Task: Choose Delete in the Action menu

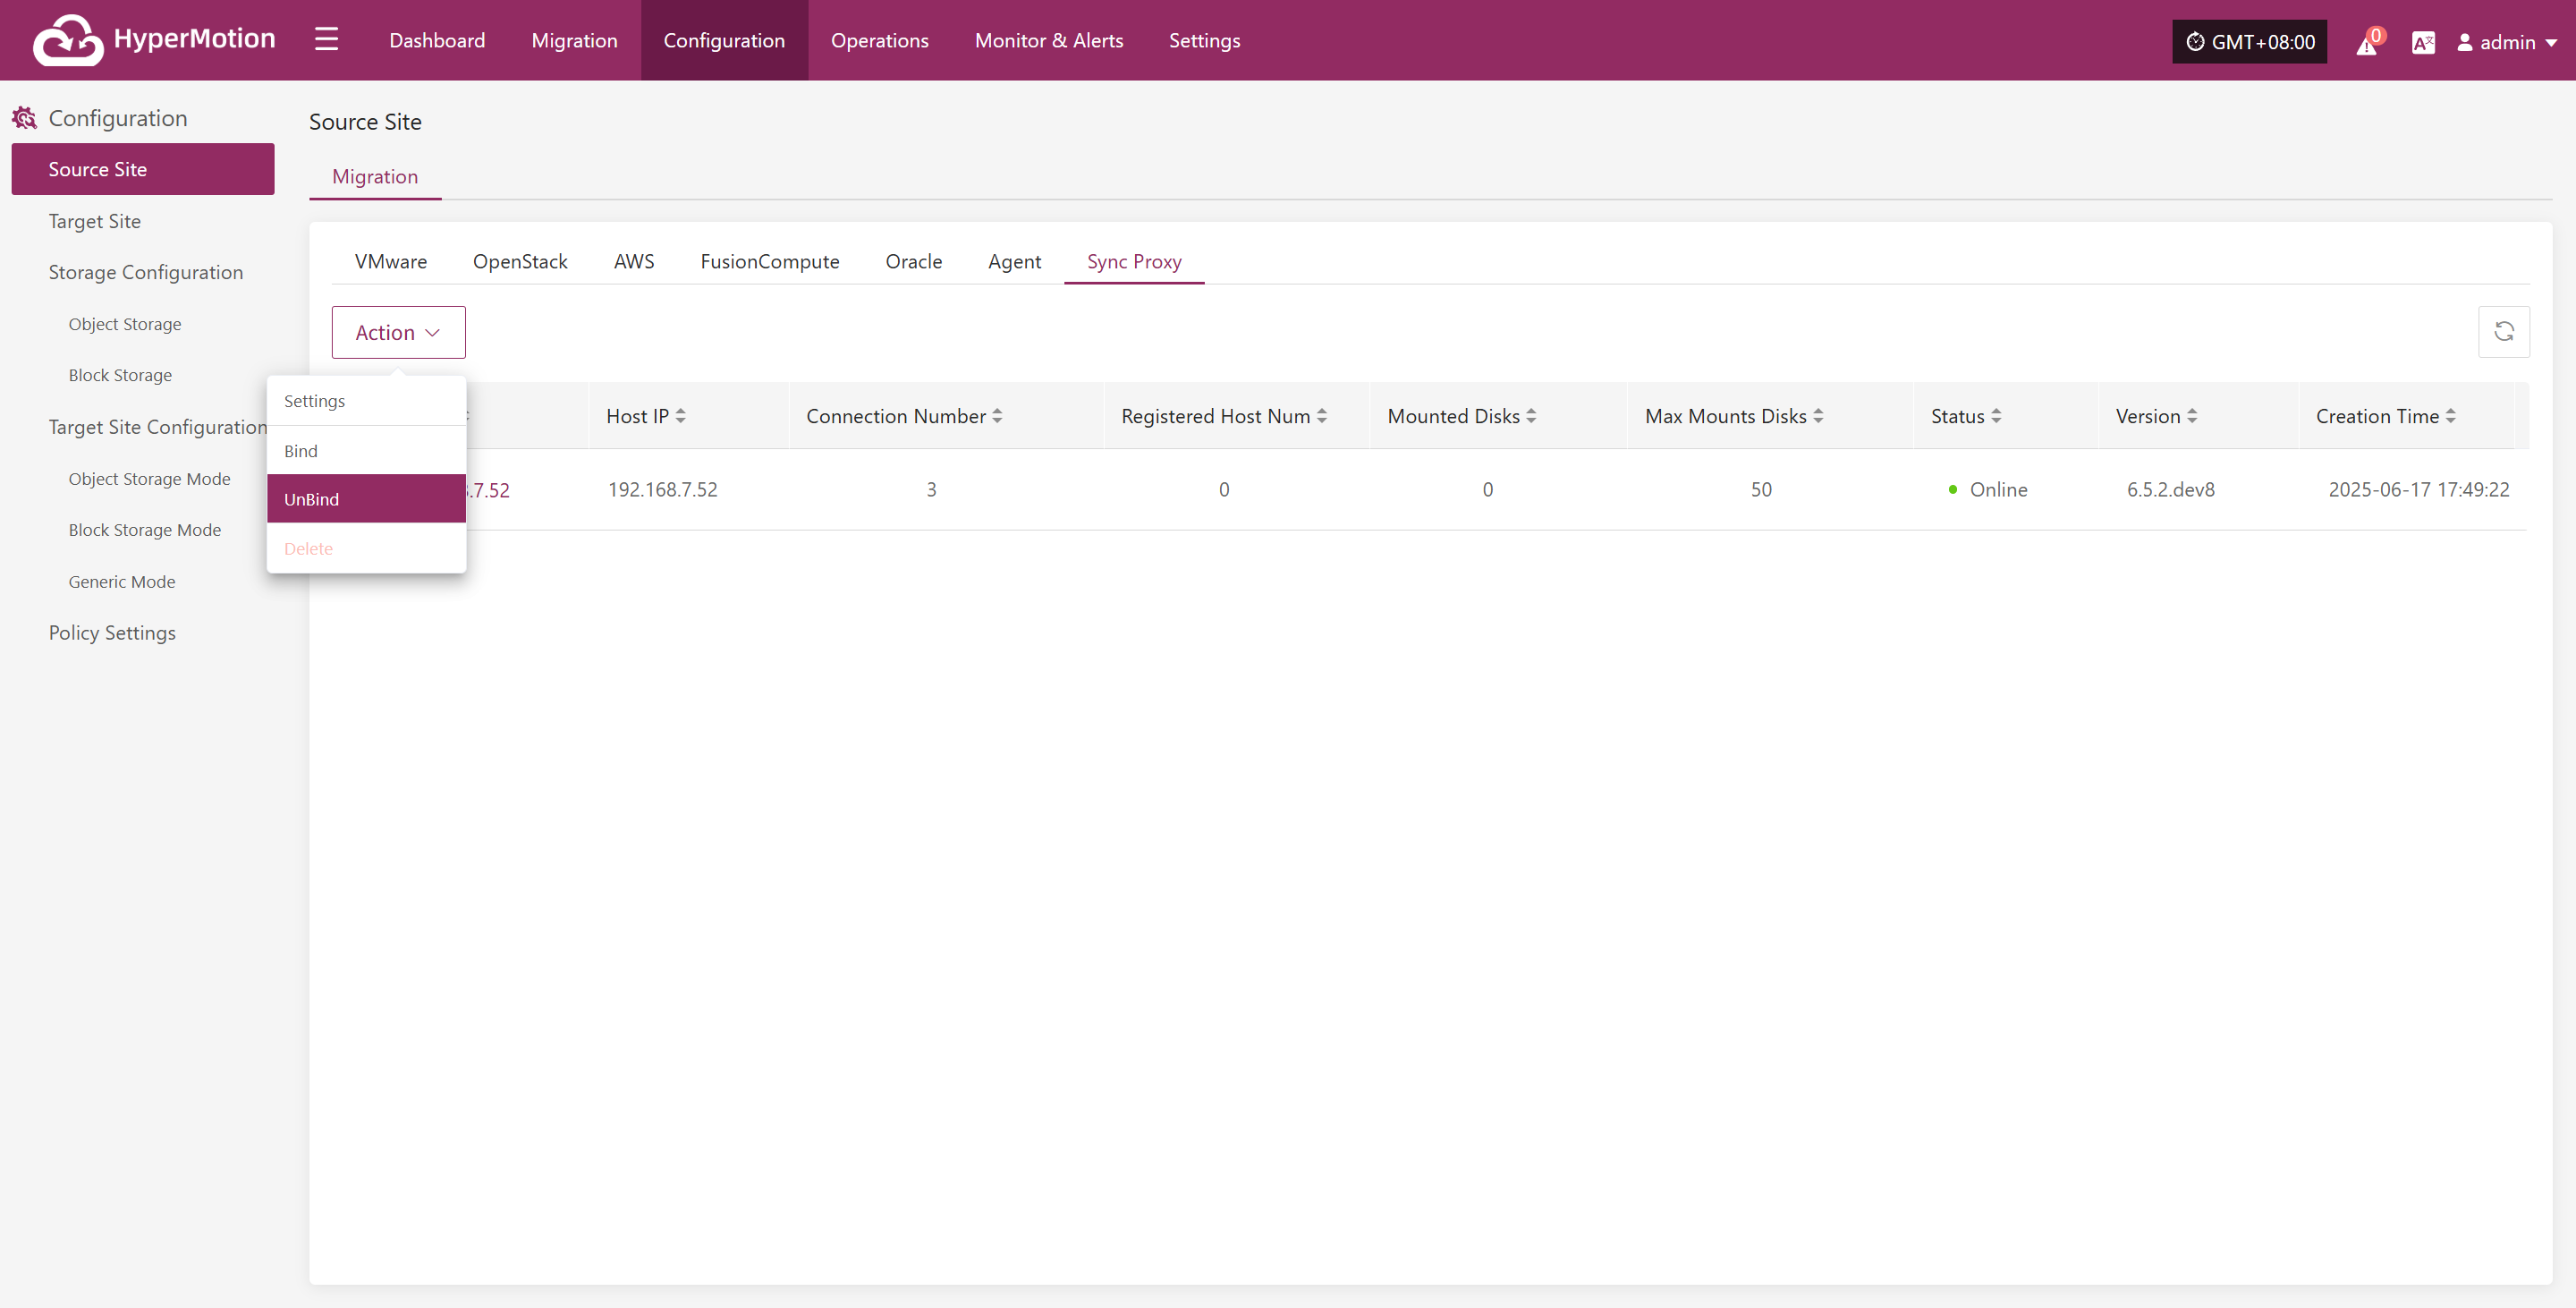Action: click(x=366, y=548)
